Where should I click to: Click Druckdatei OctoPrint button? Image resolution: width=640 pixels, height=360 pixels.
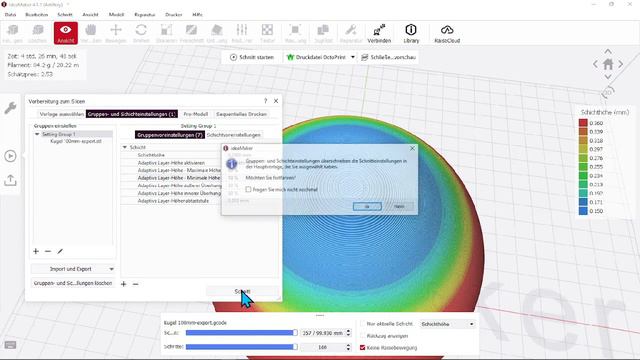(x=316, y=57)
